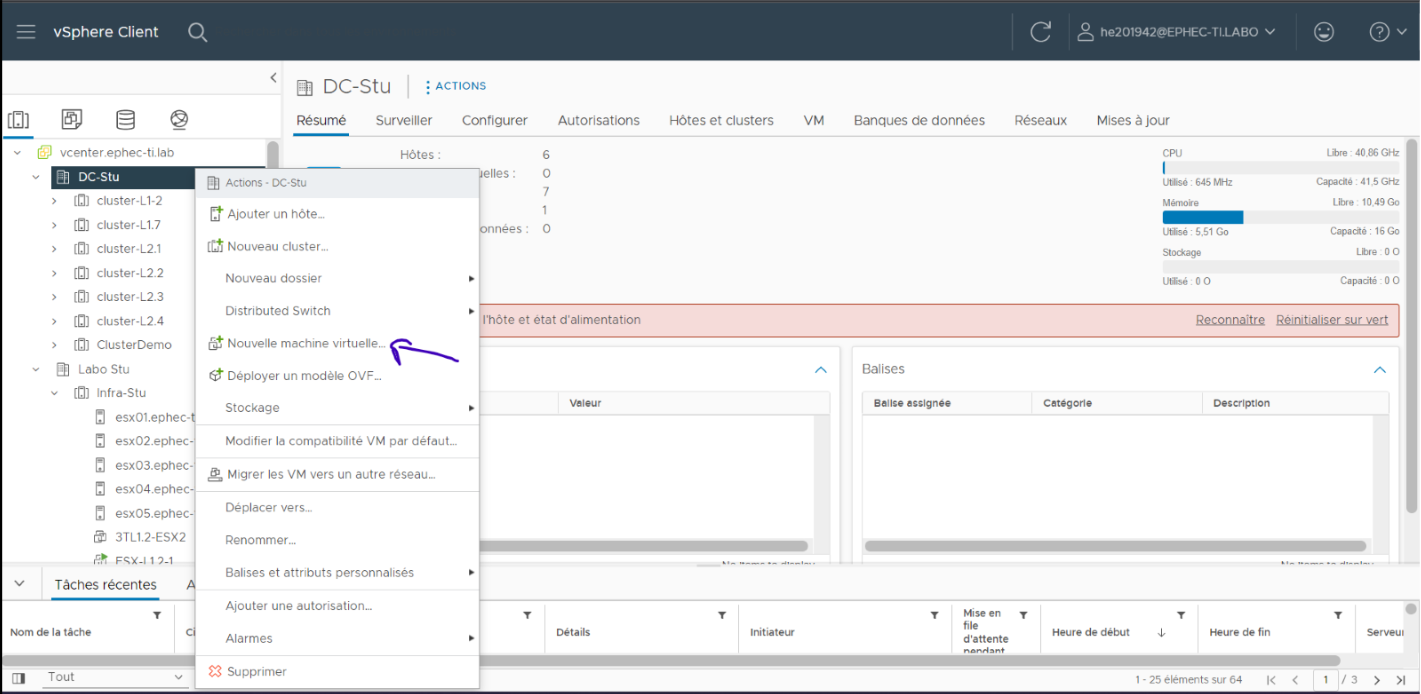
Task: Choose Renommer from context menu
Action: coord(337,540)
